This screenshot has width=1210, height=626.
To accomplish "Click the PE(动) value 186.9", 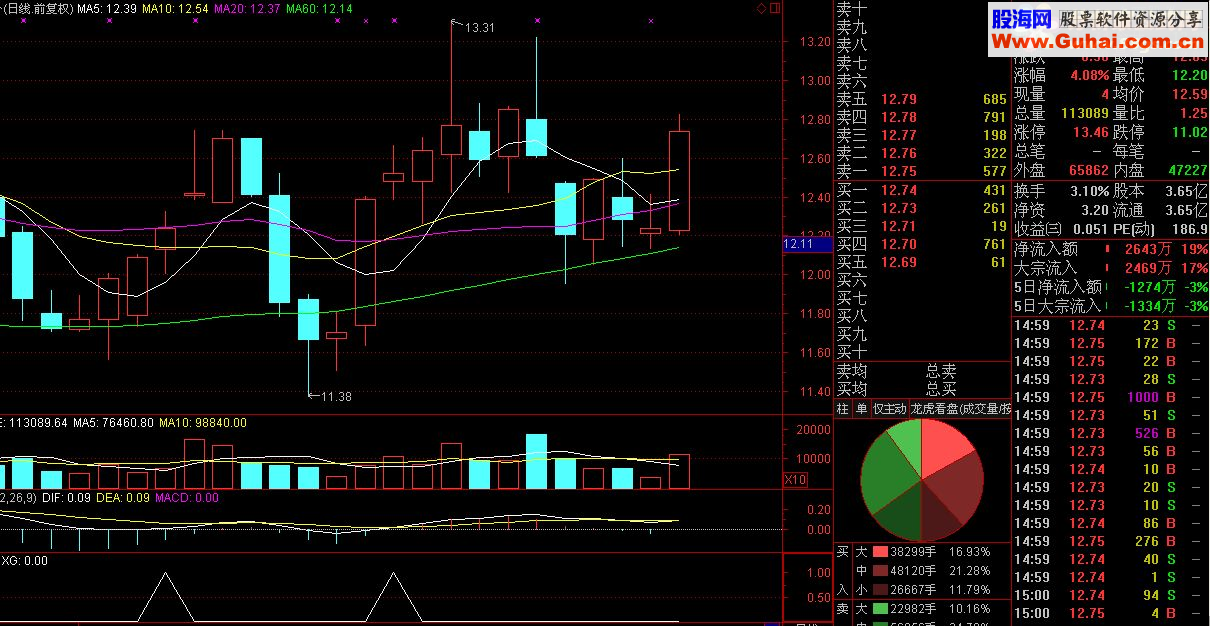I will 1190,229.
